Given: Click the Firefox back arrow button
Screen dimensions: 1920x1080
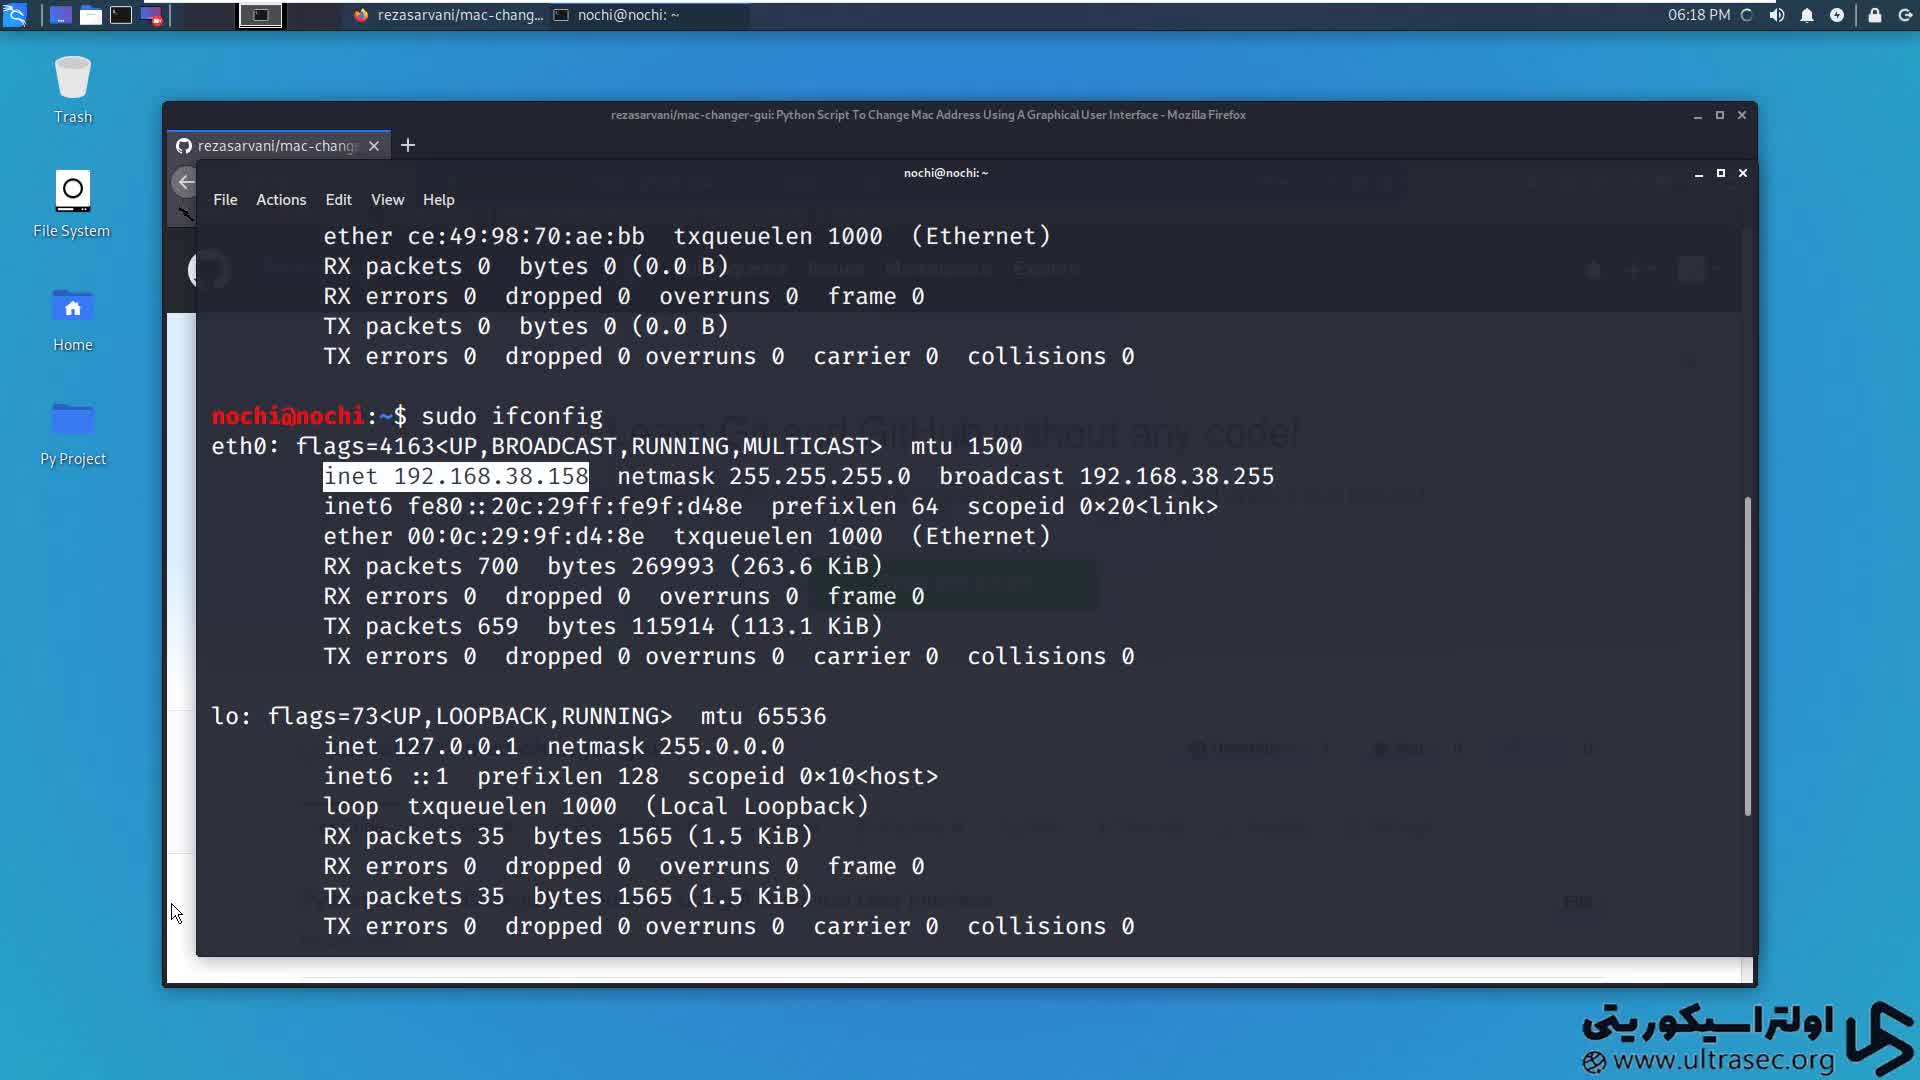Looking at the screenshot, I should coord(185,182).
